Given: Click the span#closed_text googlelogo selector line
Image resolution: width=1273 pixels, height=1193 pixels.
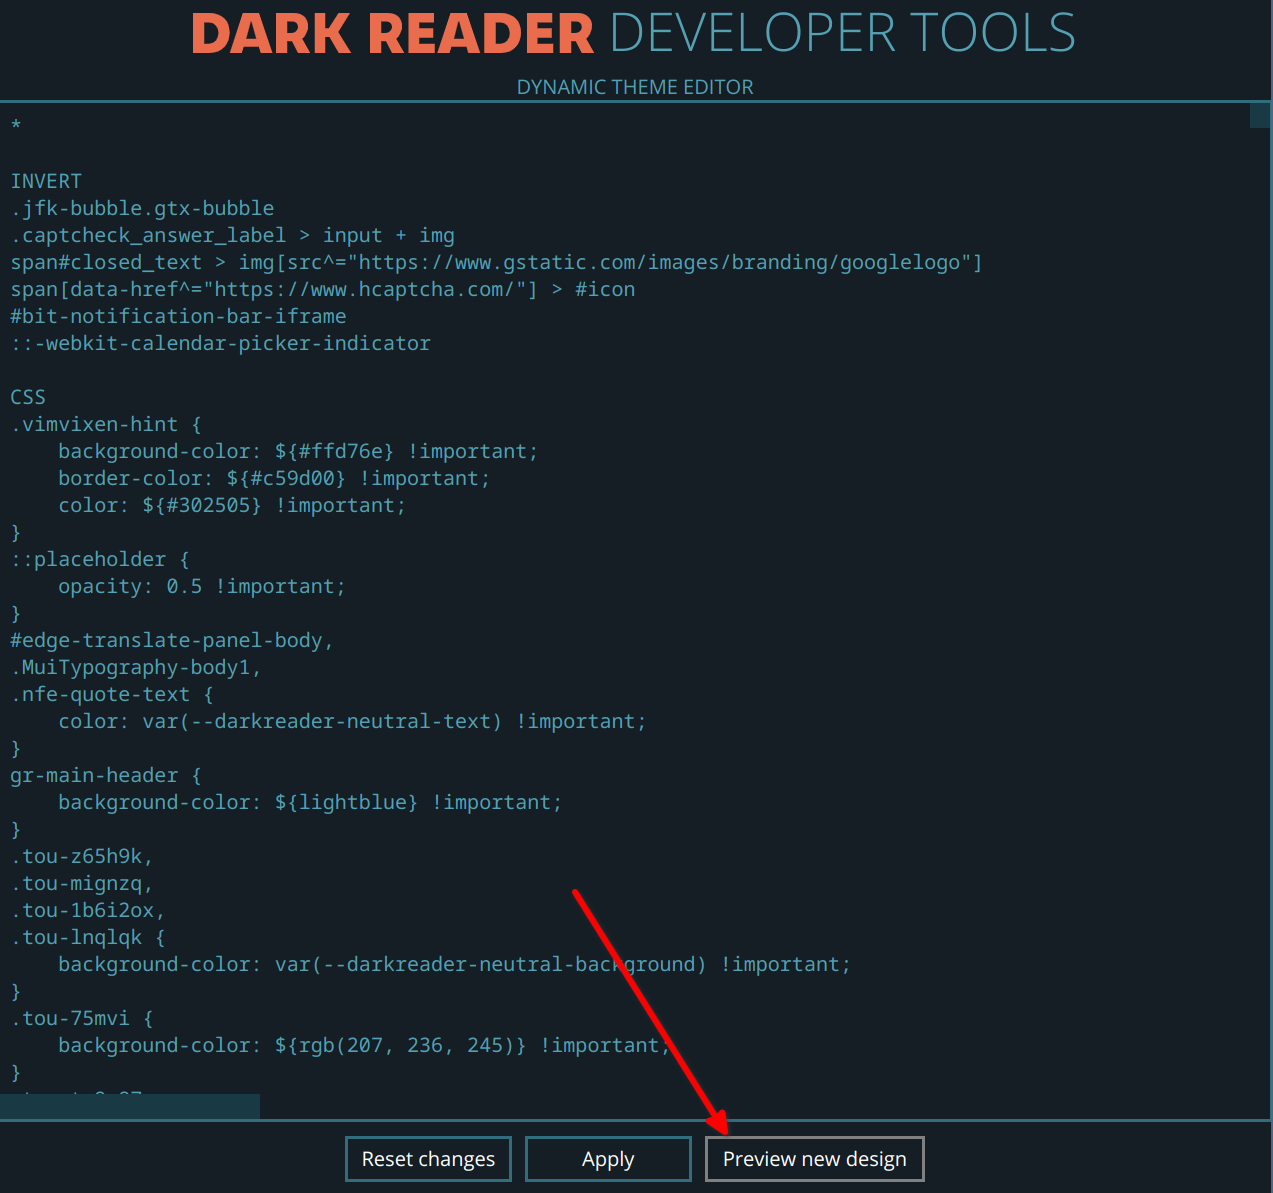Looking at the screenshot, I should 496,261.
